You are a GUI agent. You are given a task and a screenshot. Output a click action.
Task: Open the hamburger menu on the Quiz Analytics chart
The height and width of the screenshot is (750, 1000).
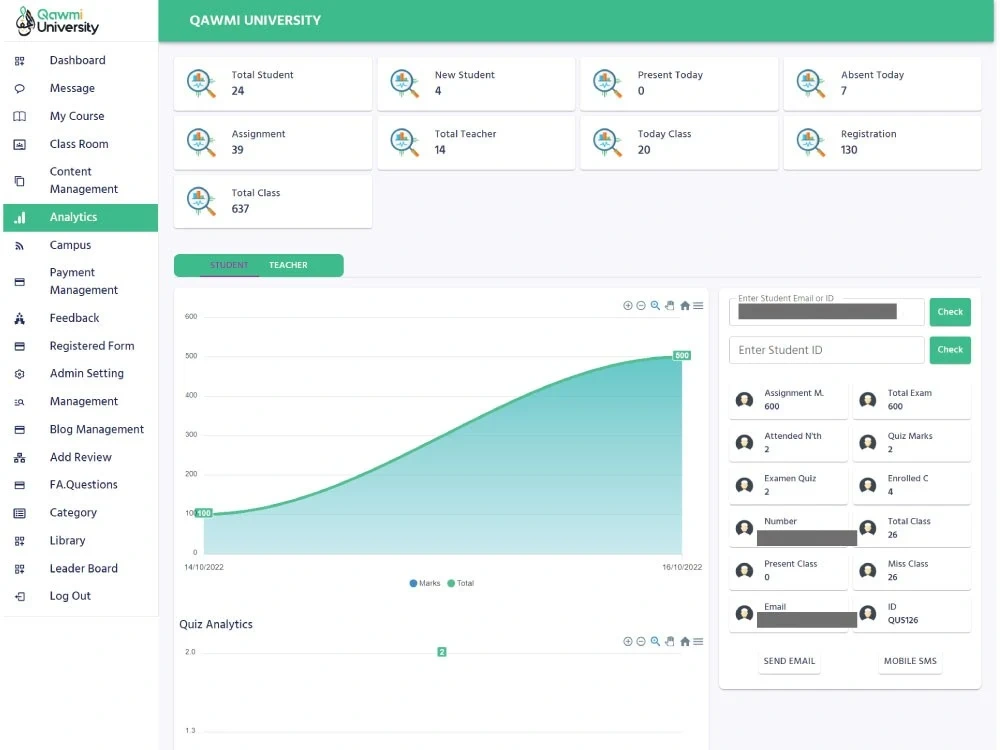click(x=696, y=641)
